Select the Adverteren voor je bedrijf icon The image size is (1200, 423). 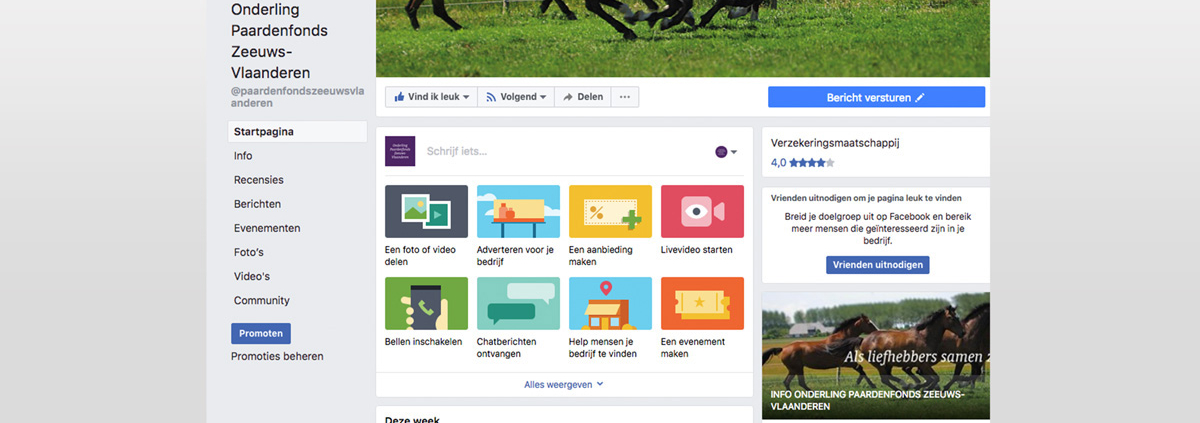pos(518,211)
